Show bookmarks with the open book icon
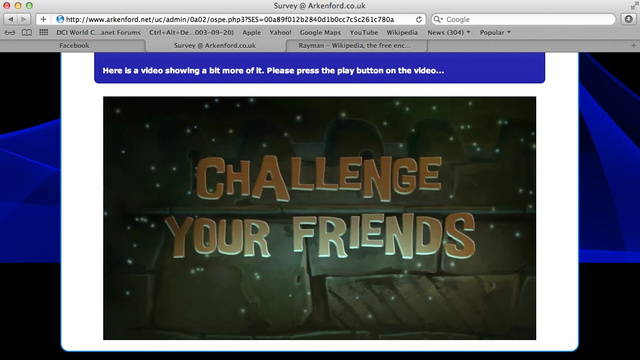The image size is (640, 360). pos(27,32)
